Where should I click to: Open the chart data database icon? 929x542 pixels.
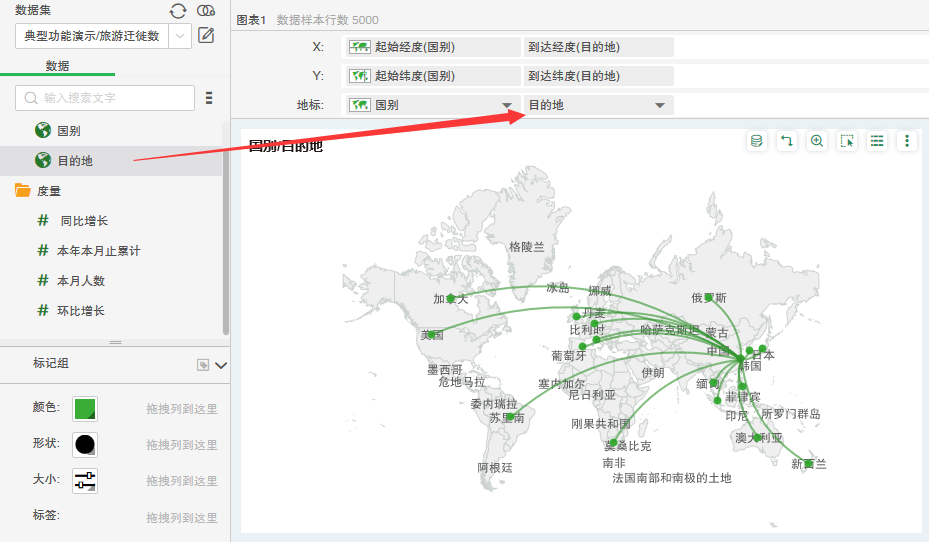tap(757, 141)
